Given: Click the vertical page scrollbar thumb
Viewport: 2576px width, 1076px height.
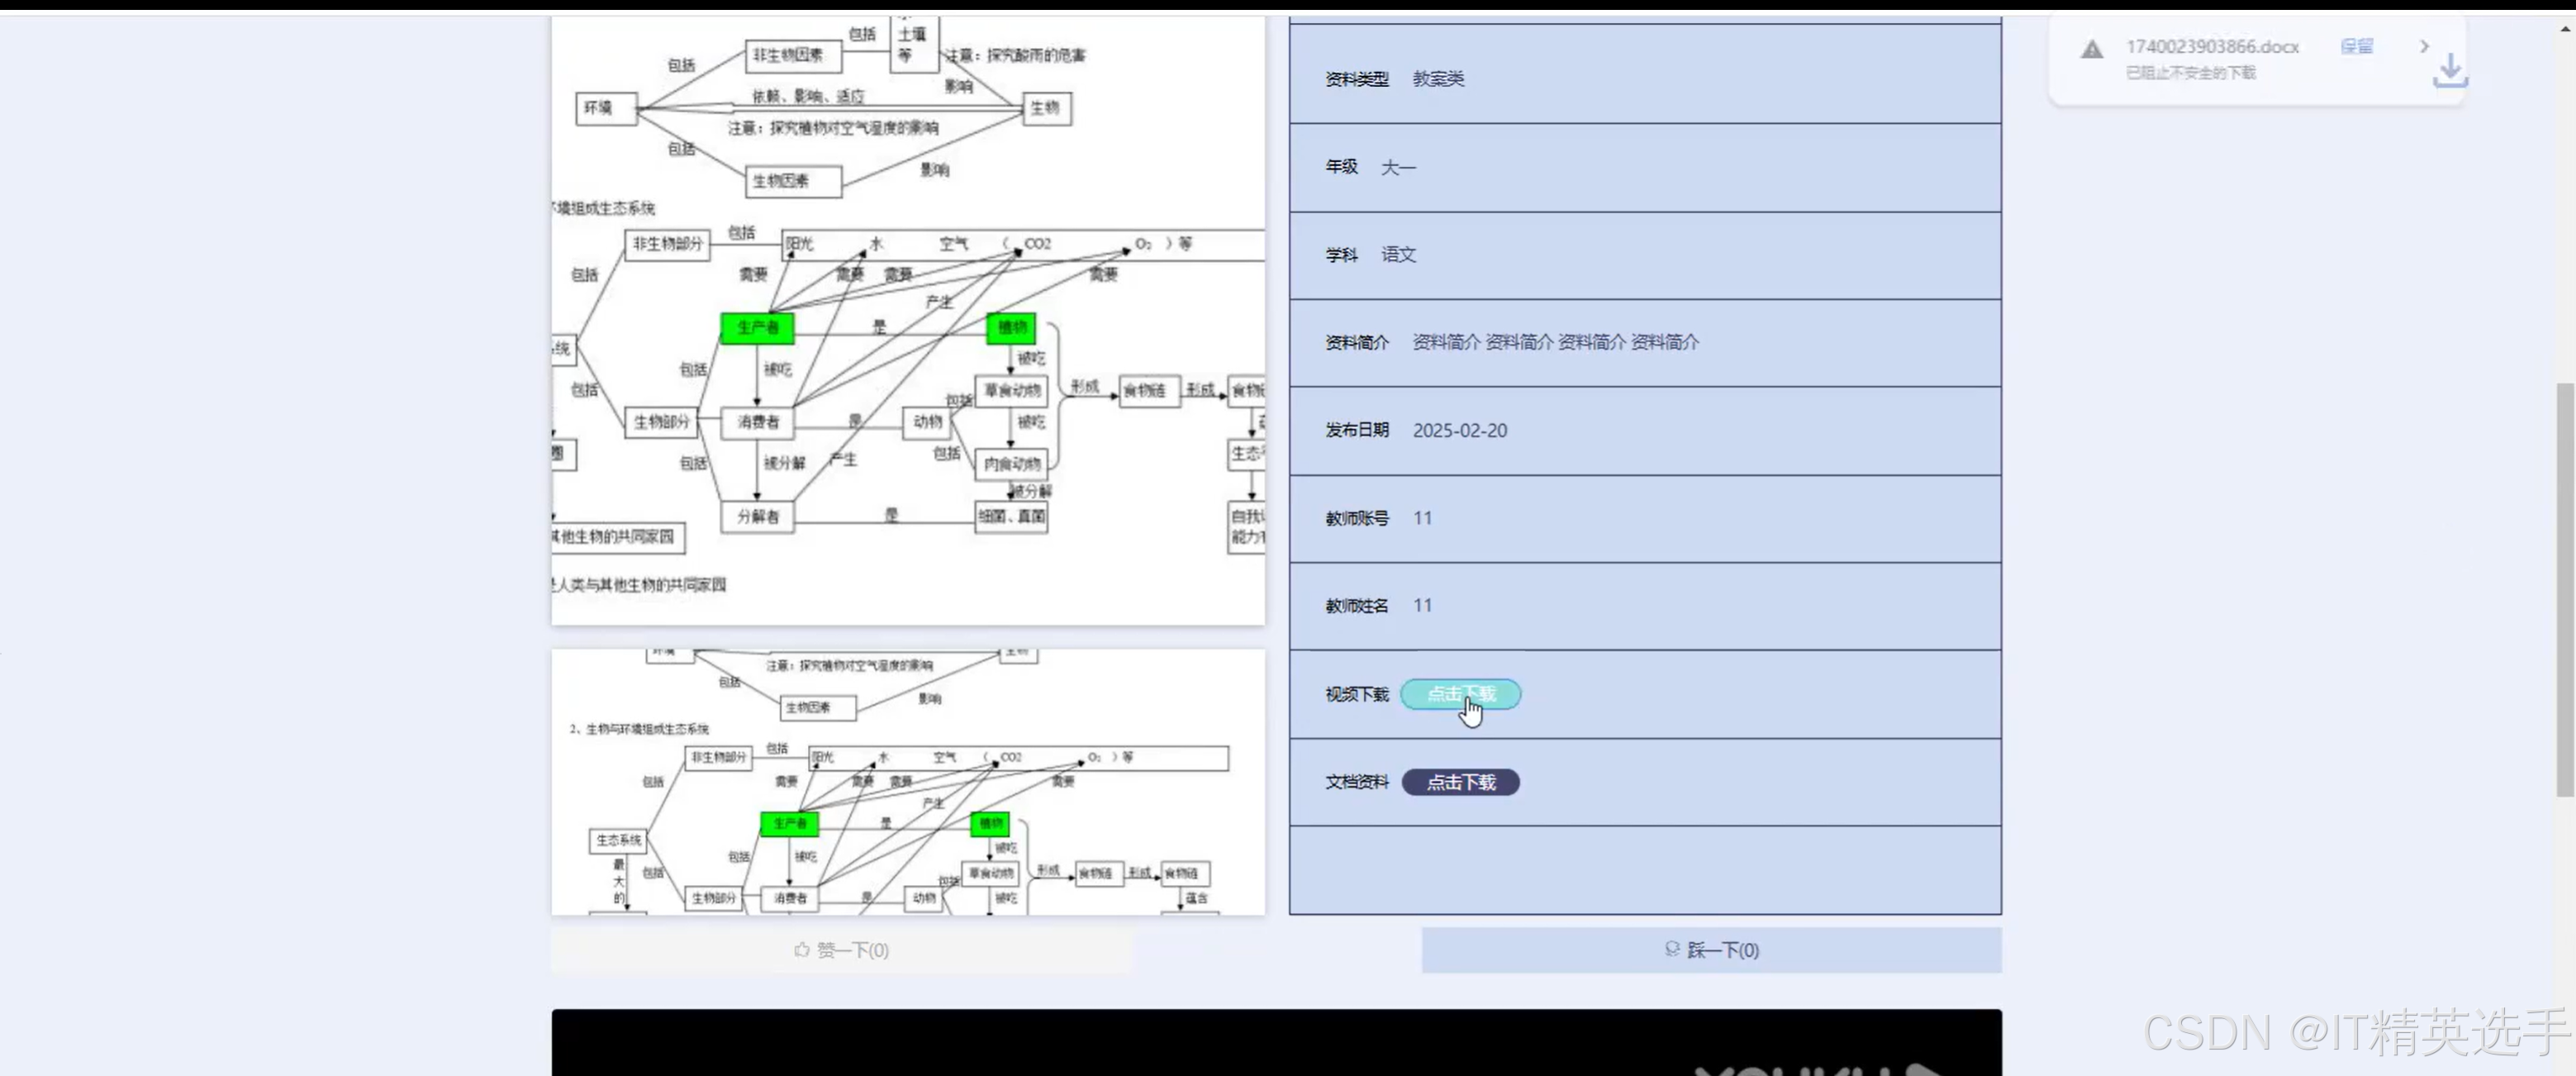Looking at the screenshot, I should [2564, 588].
